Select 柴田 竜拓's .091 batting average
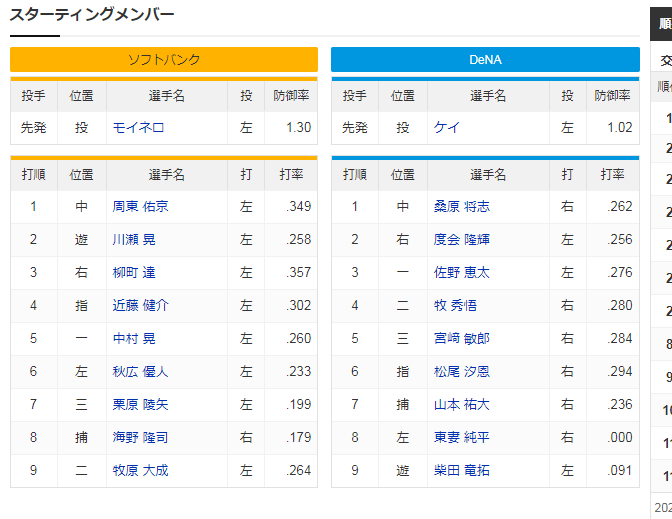 (x=620, y=471)
